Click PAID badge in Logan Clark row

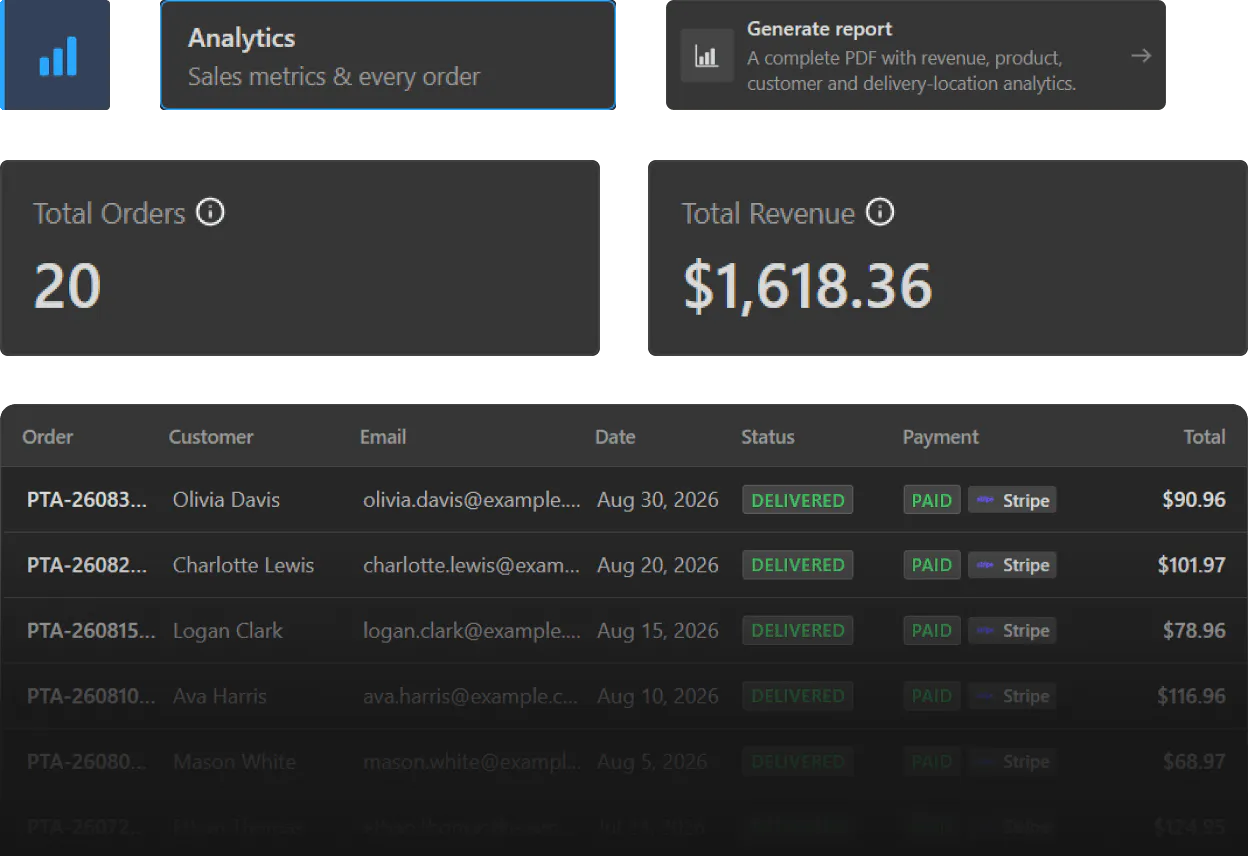click(x=932, y=630)
